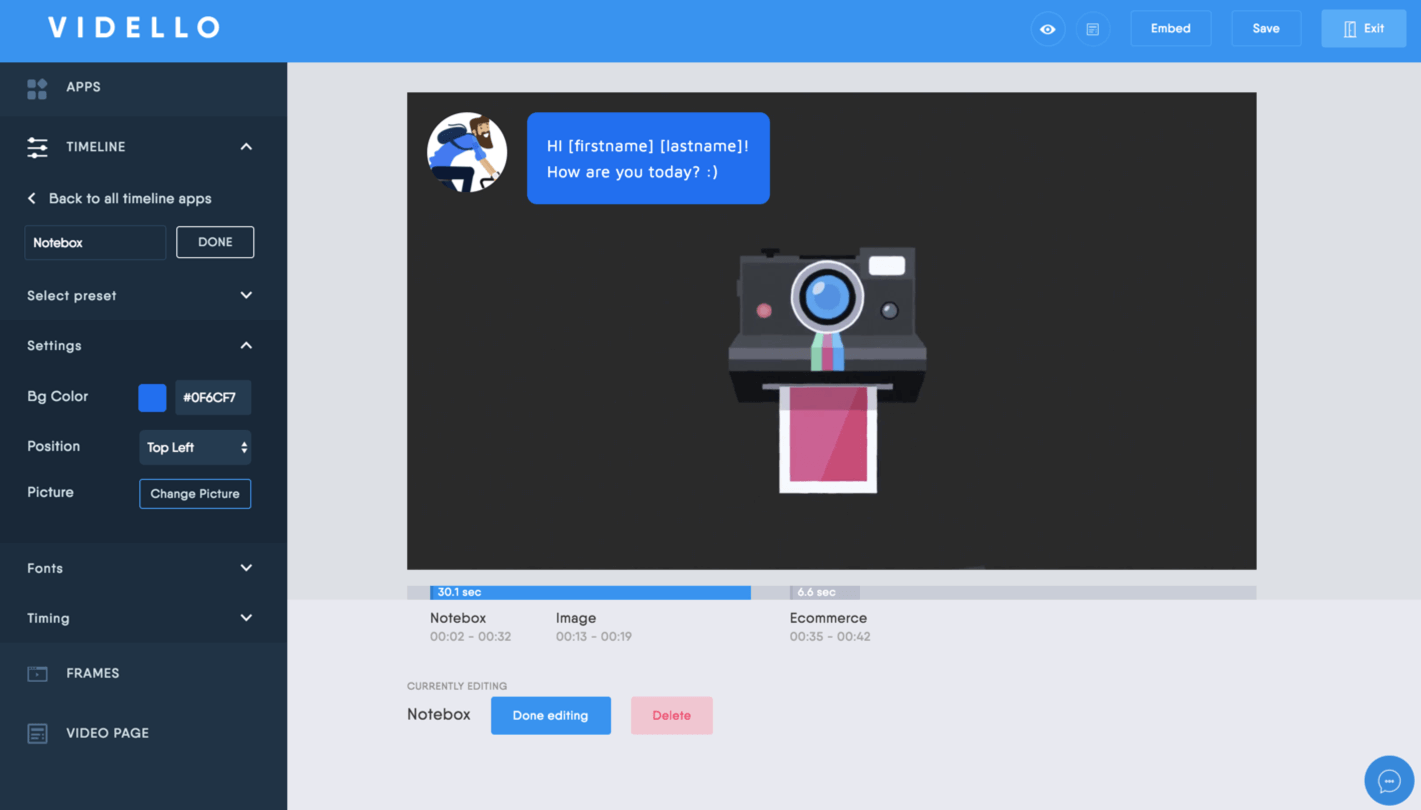Open the blue Bg Color swatch
1421x810 pixels.
(x=152, y=397)
